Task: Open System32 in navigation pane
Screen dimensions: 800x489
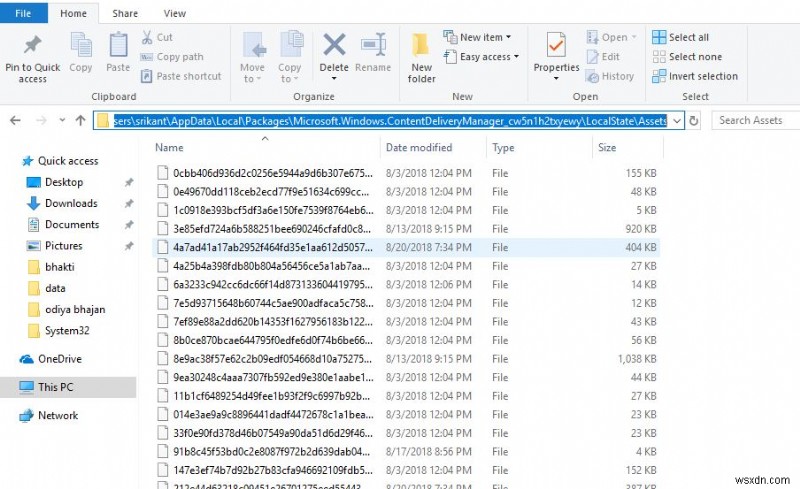Action: pos(59,331)
